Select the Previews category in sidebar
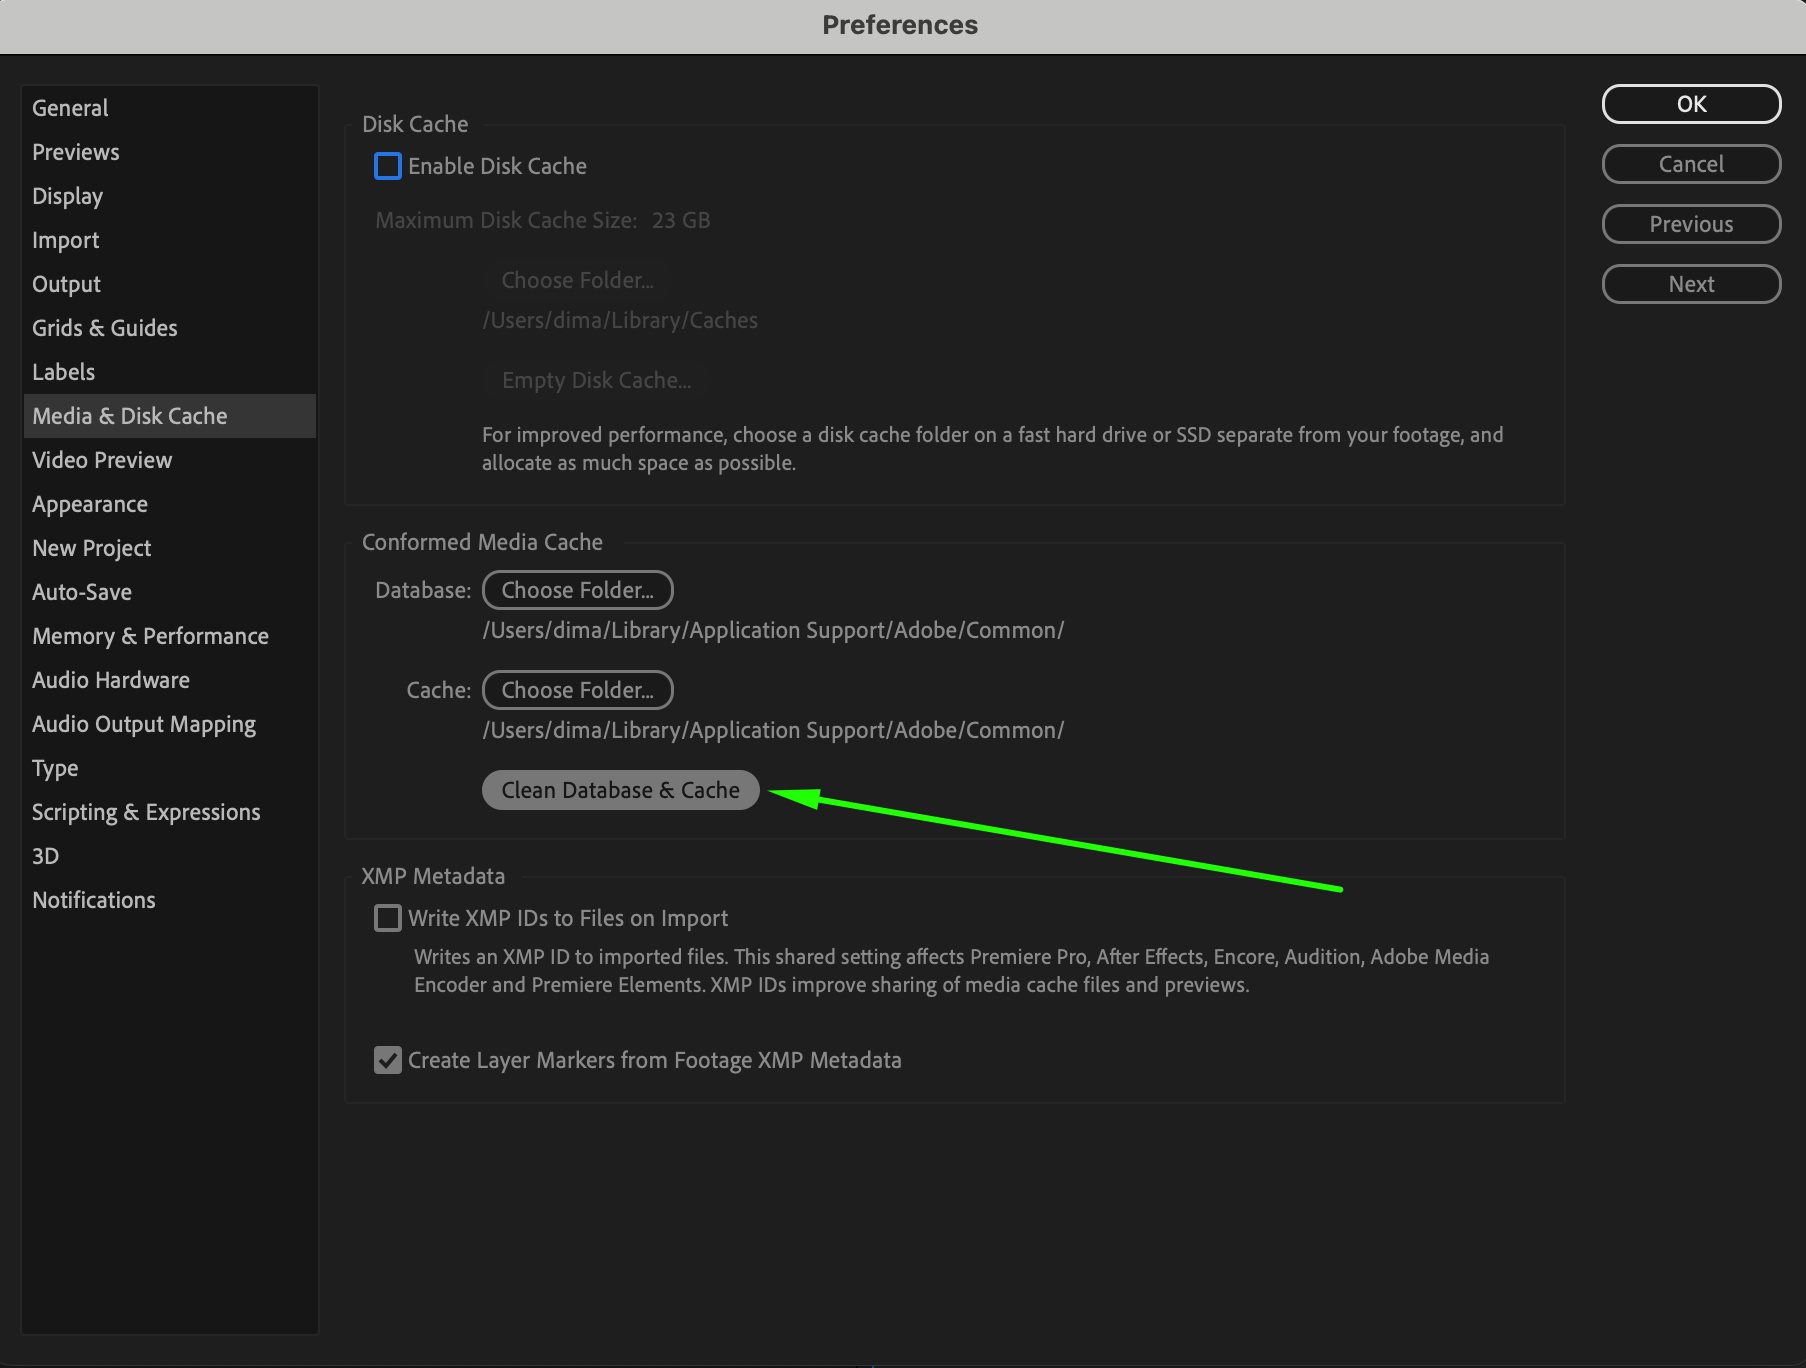The height and width of the screenshot is (1368, 1806). (76, 152)
